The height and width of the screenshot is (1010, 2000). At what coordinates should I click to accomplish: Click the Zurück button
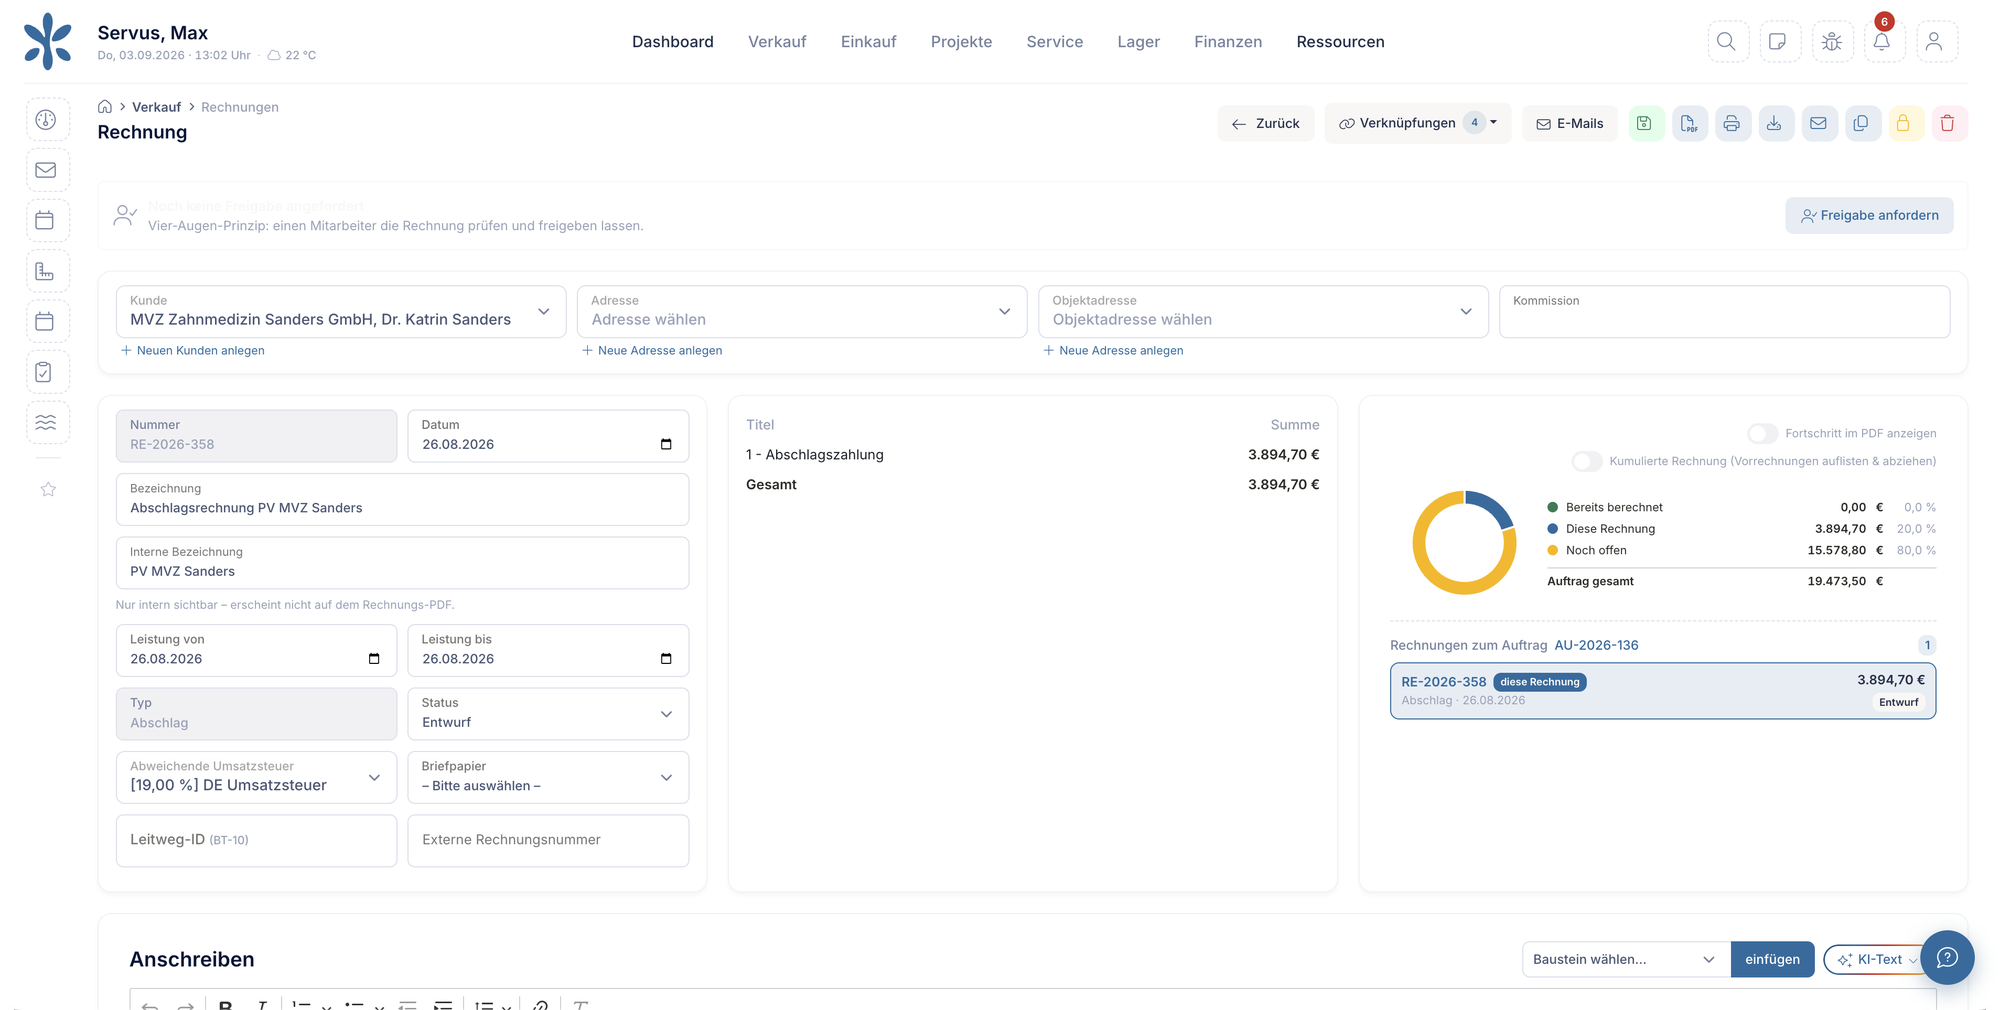(x=1266, y=123)
